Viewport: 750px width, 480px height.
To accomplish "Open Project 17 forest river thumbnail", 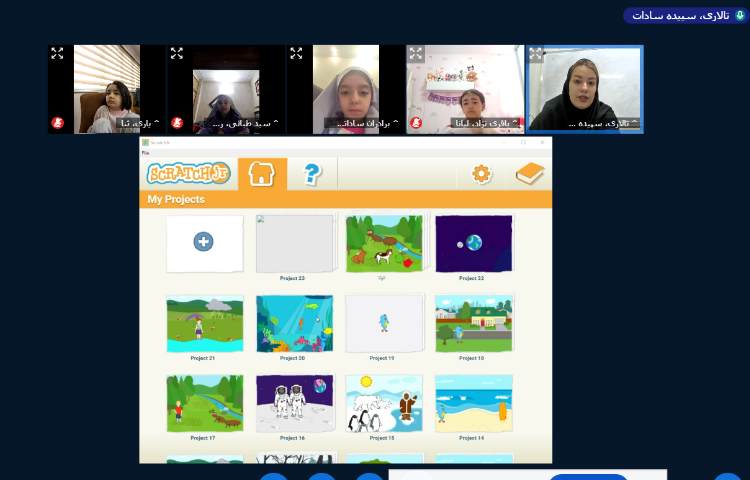I will point(205,404).
